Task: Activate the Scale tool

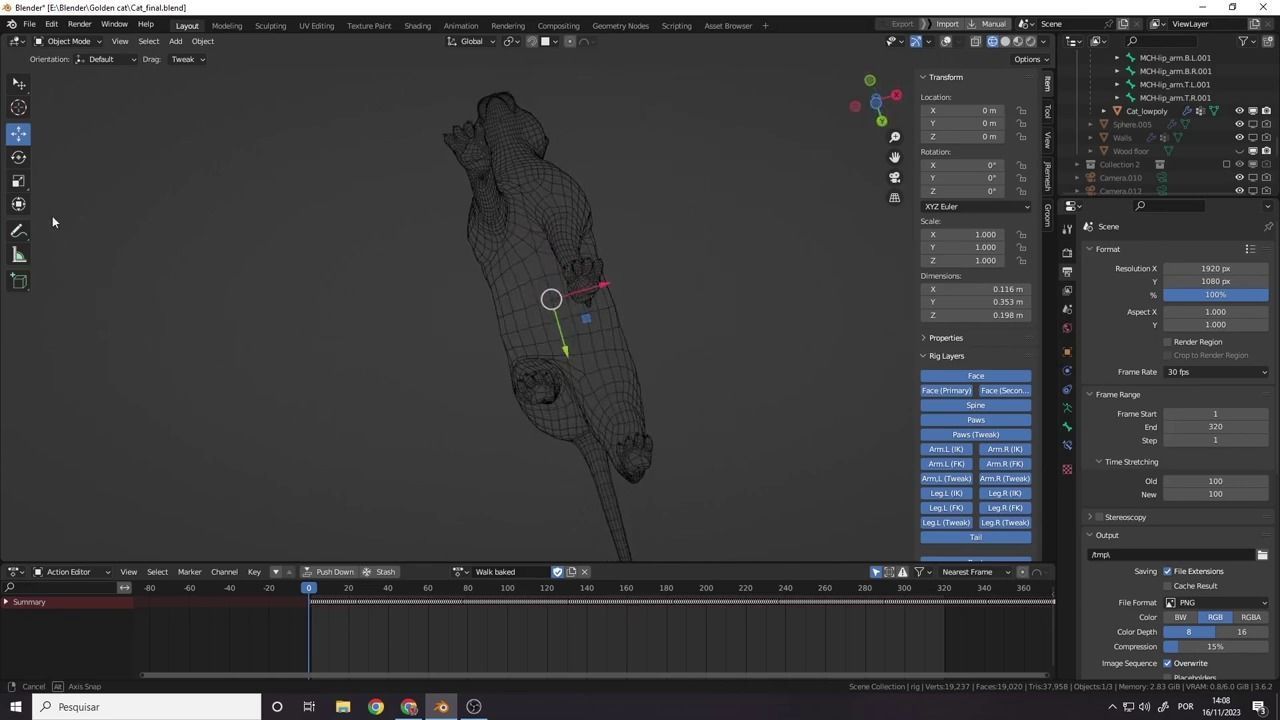Action: coord(19,181)
